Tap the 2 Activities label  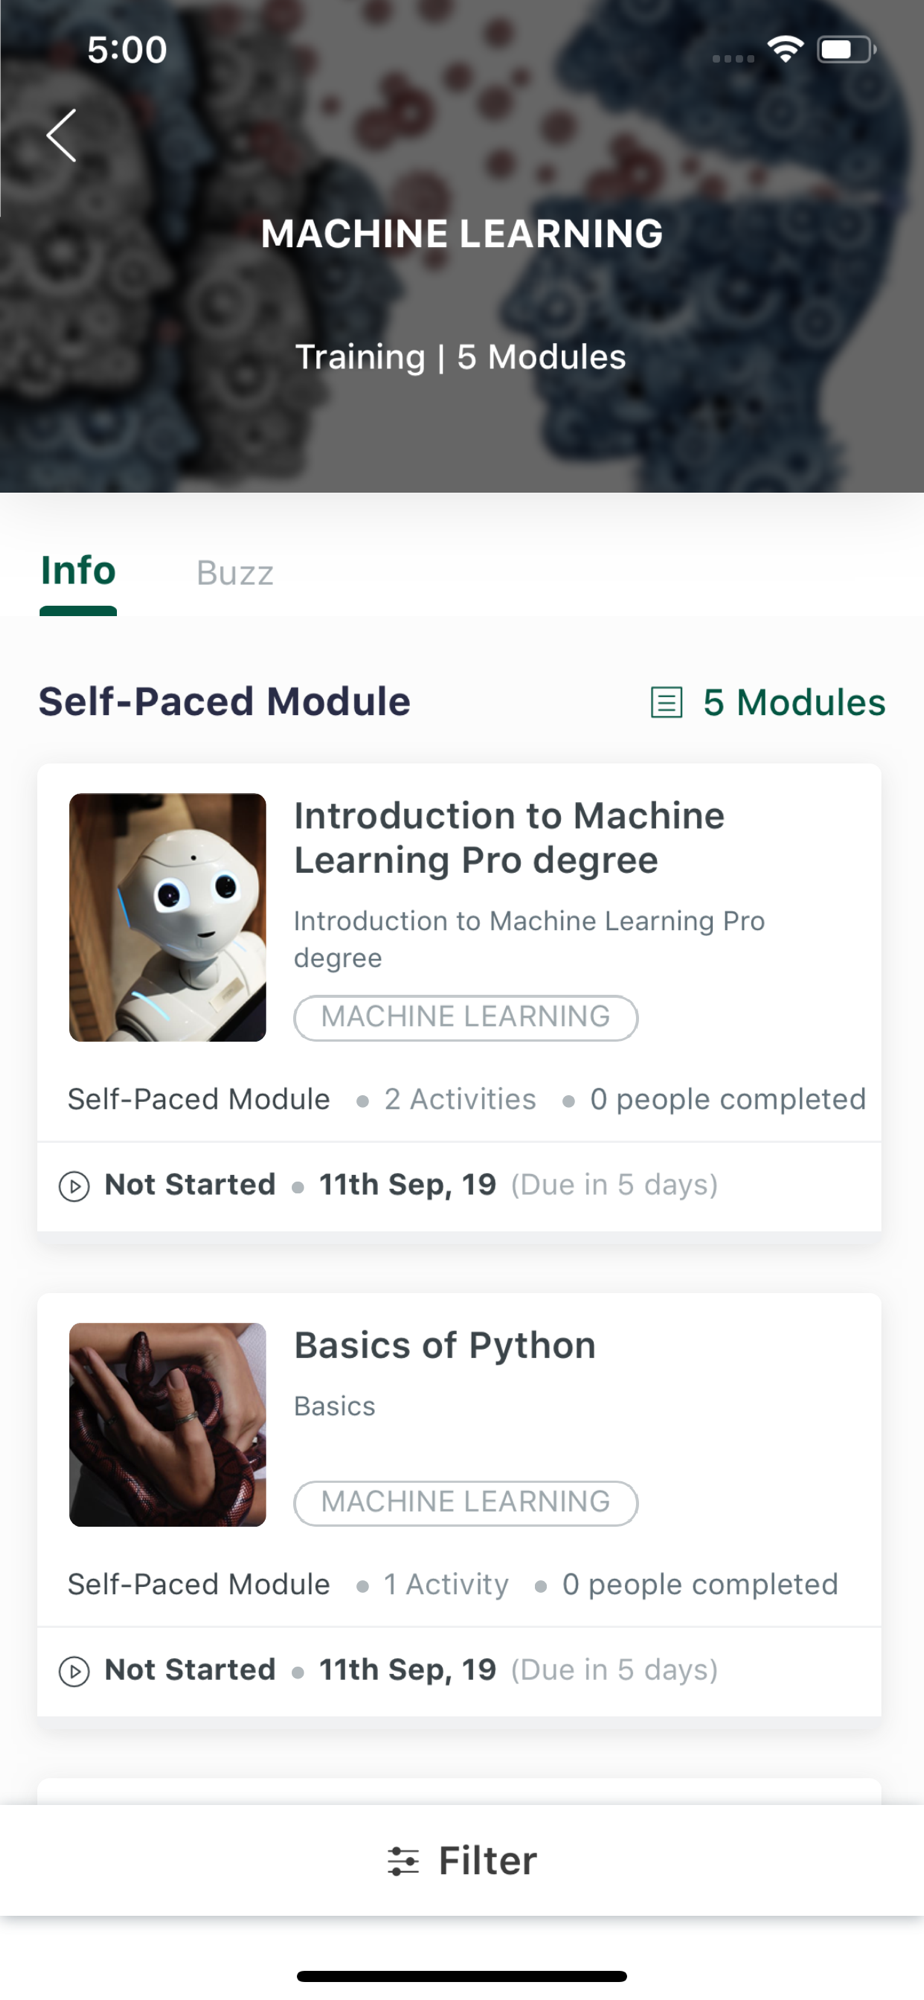pos(460,1099)
